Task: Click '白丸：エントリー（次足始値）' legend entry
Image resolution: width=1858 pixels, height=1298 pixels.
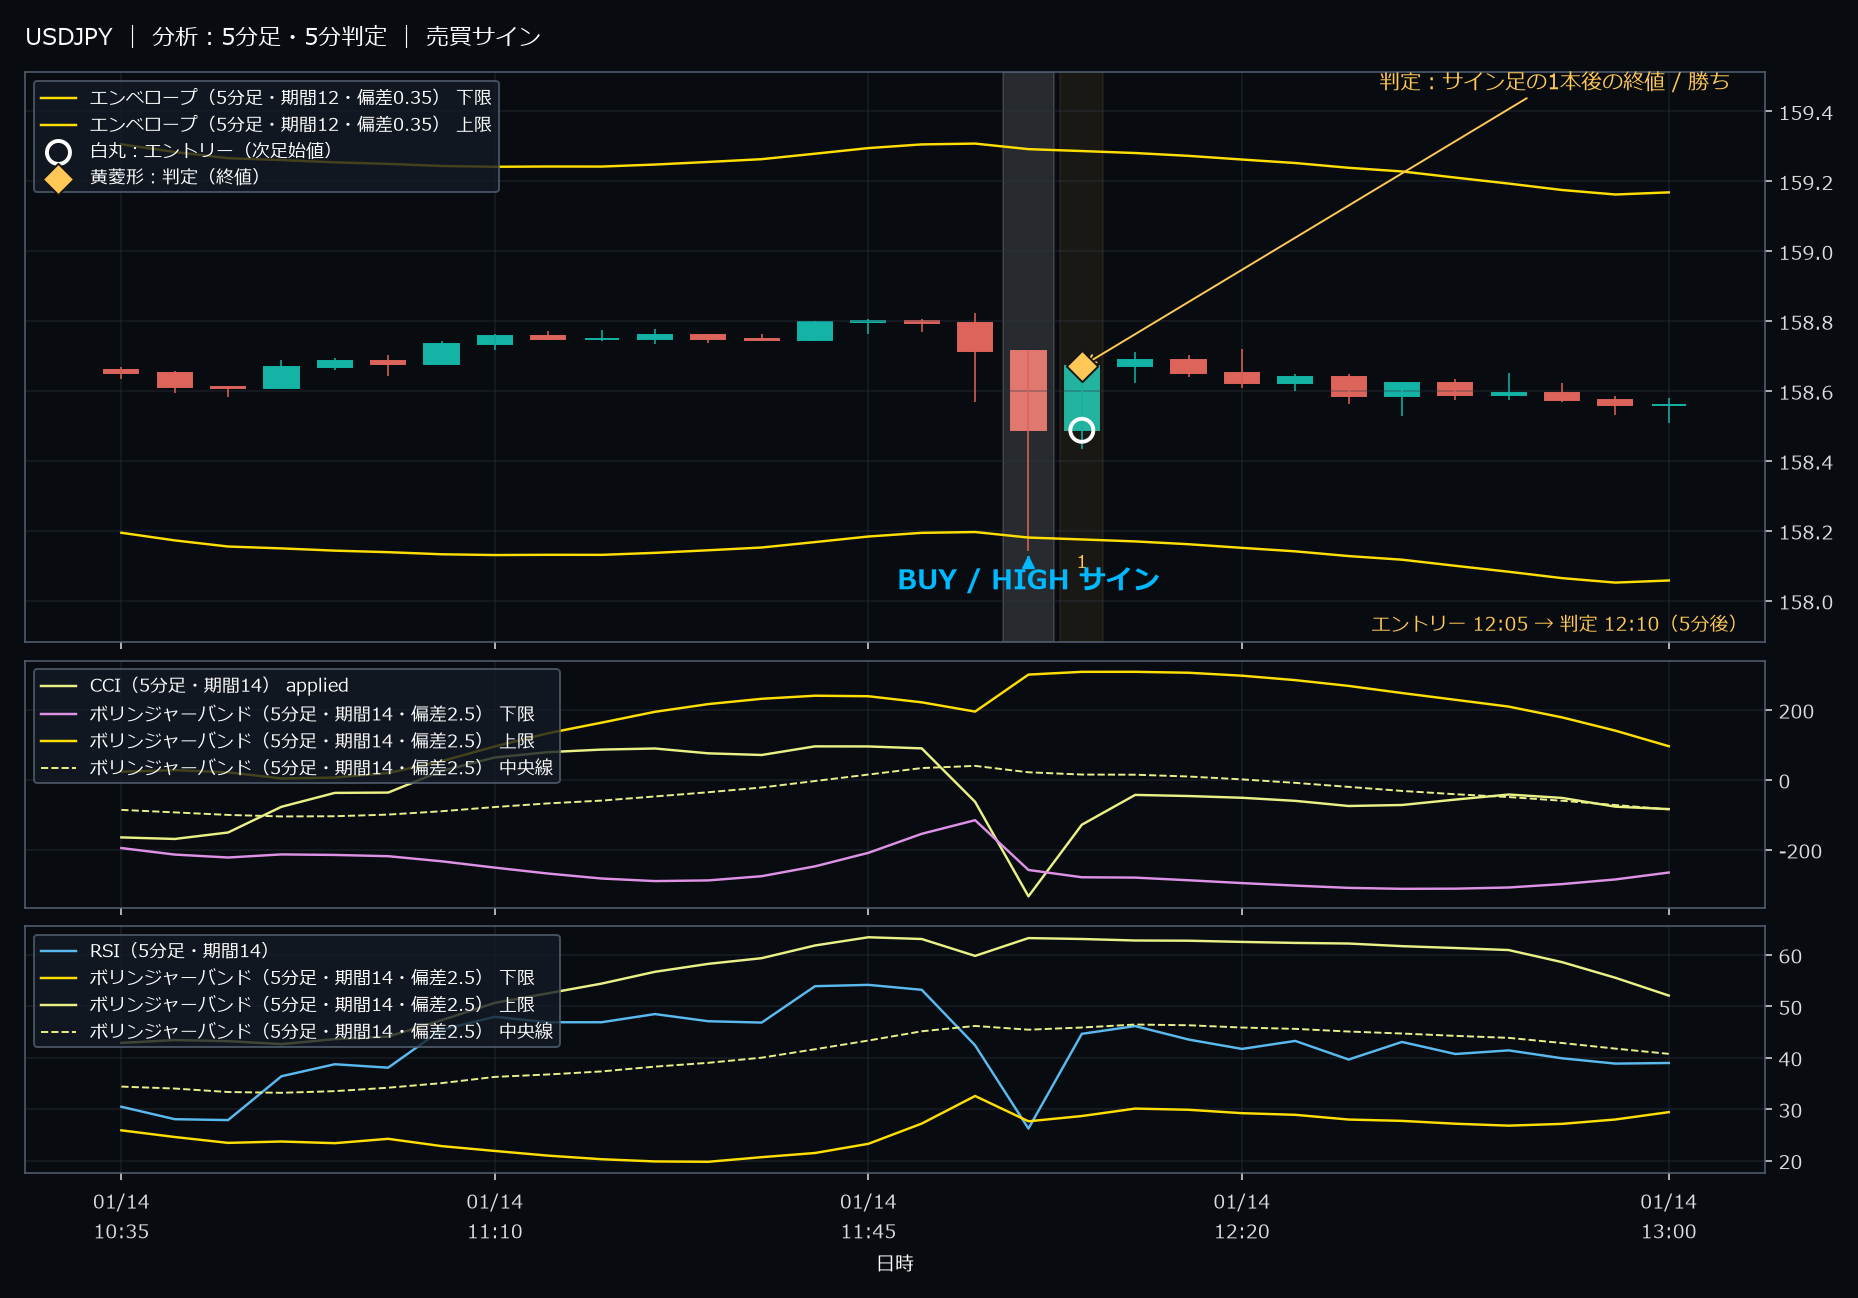Action: coord(188,151)
